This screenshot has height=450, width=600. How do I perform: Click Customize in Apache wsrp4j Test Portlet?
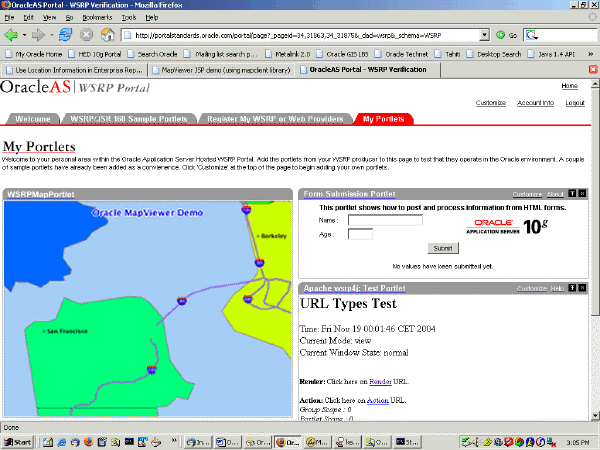point(532,289)
